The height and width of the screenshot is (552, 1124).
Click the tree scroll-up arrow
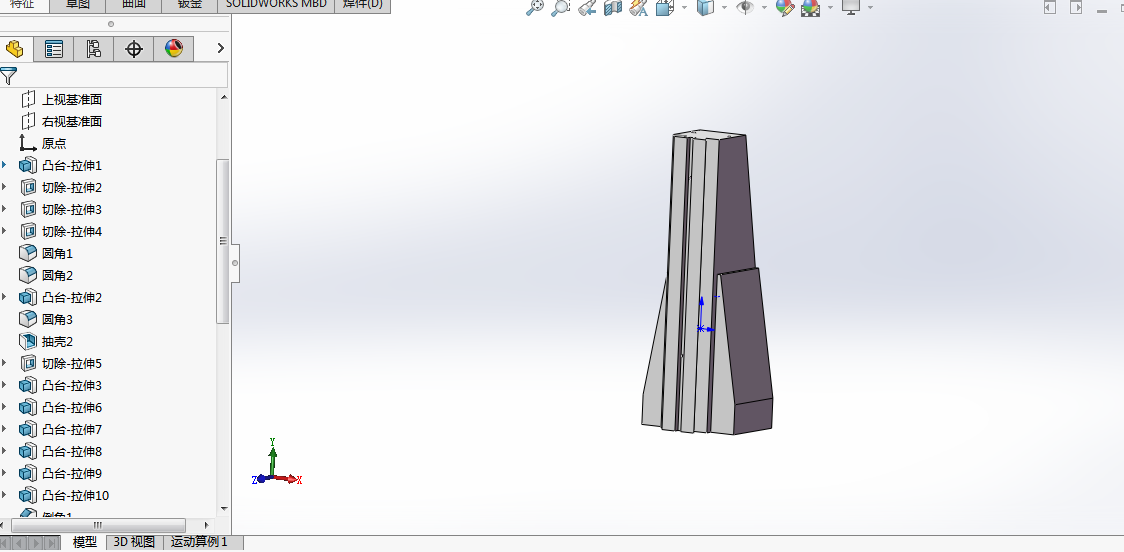pyautogui.click(x=223, y=97)
